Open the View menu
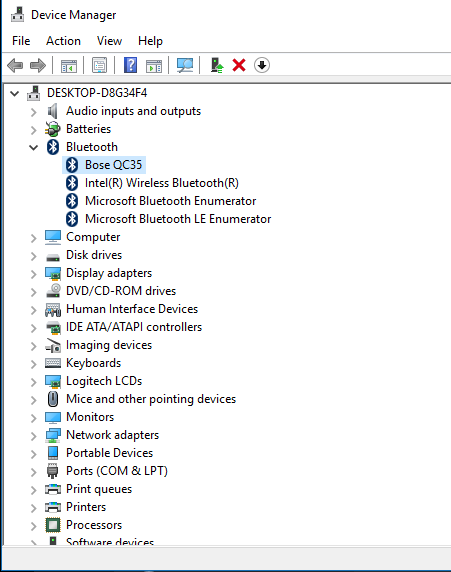The width and height of the screenshot is (451, 572). pyautogui.click(x=109, y=41)
